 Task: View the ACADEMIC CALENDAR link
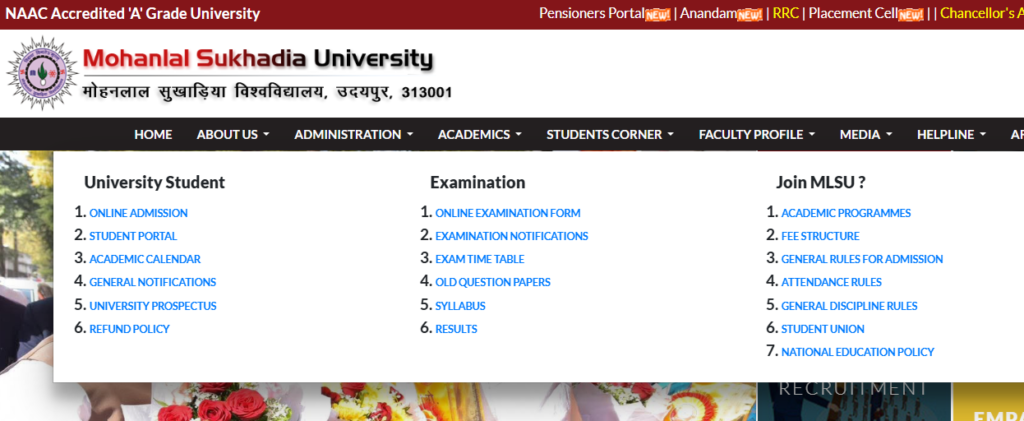pyautogui.click(x=144, y=259)
